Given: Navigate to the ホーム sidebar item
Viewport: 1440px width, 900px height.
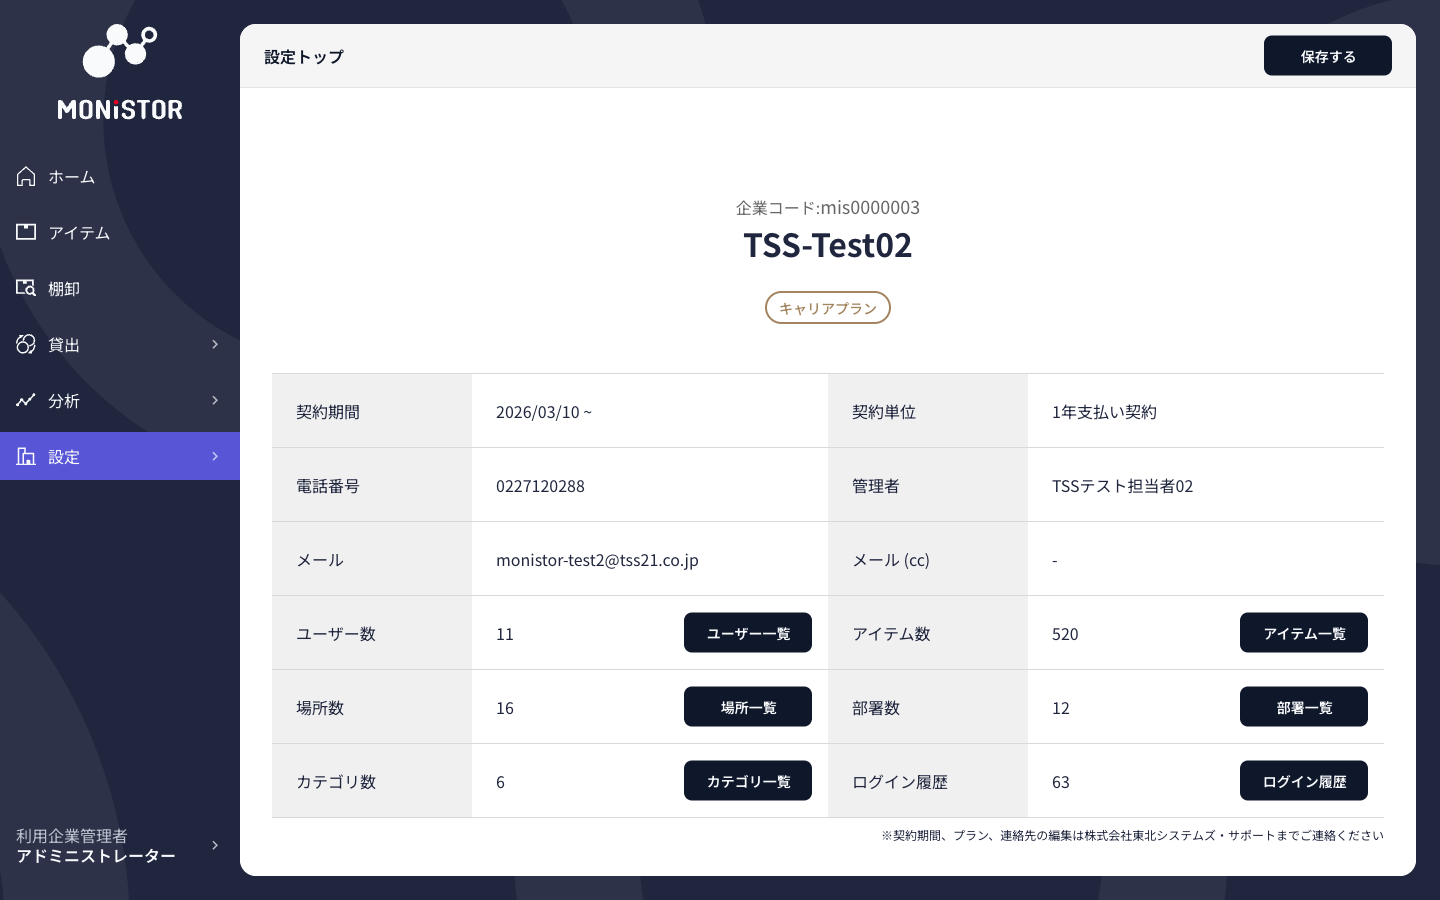Looking at the screenshot, I should (72, 176).
